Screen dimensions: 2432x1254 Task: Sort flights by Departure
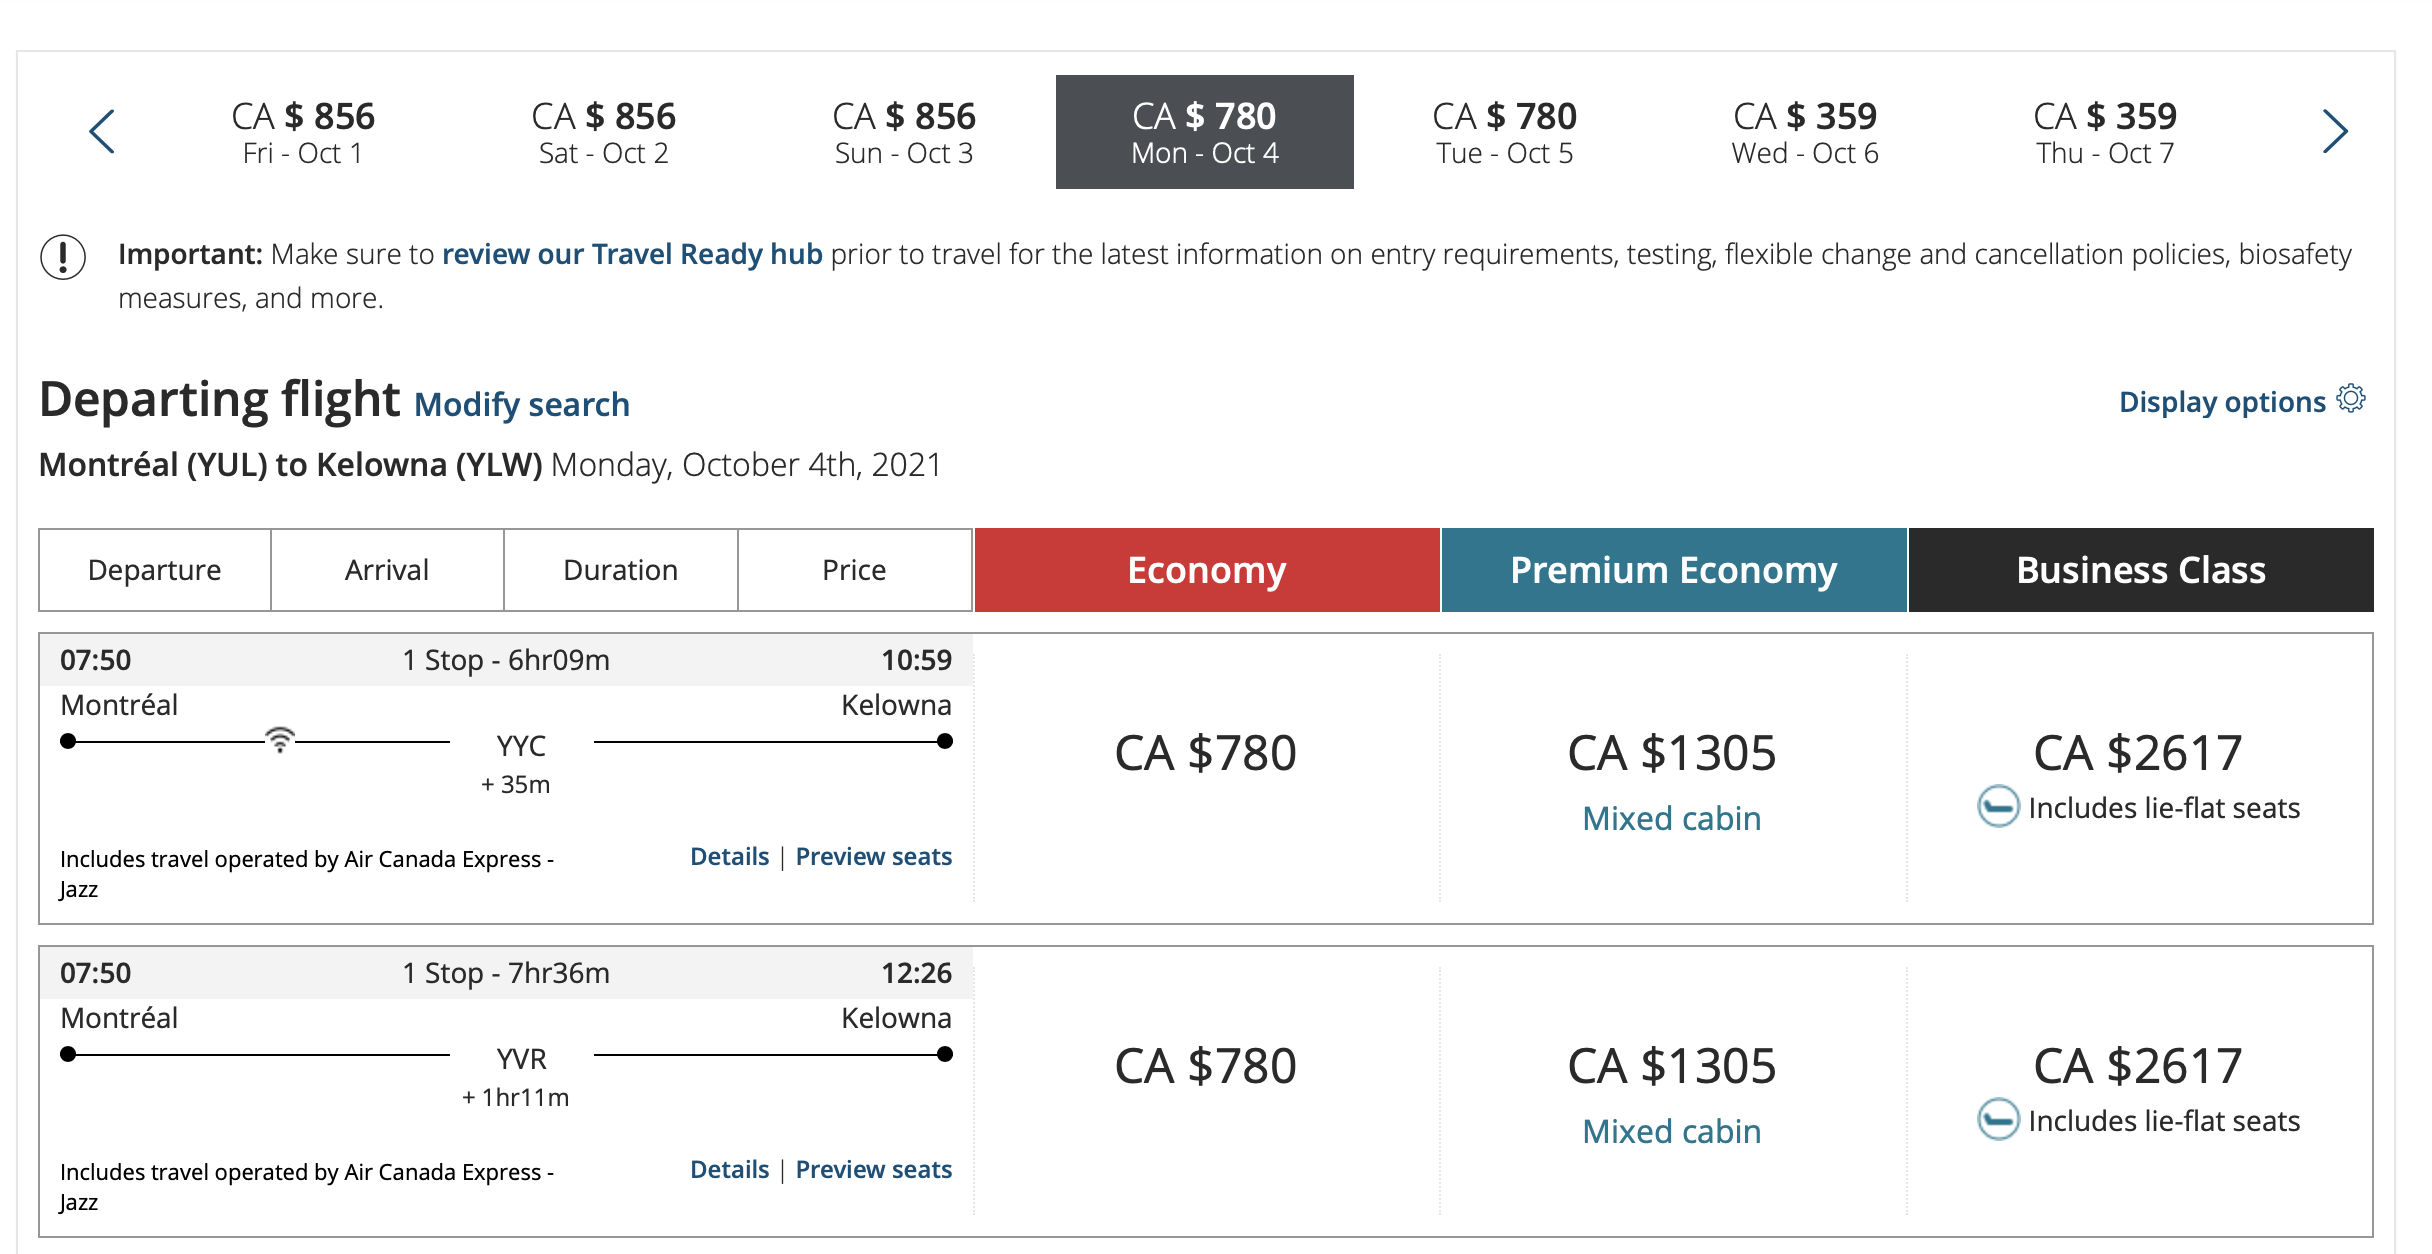coord(155,570)
